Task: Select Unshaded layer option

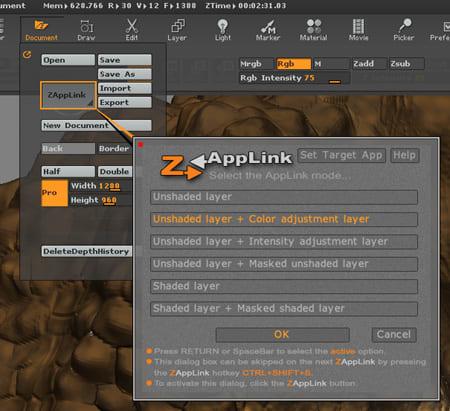Action: pyautogui.click(x=284, y=197)
